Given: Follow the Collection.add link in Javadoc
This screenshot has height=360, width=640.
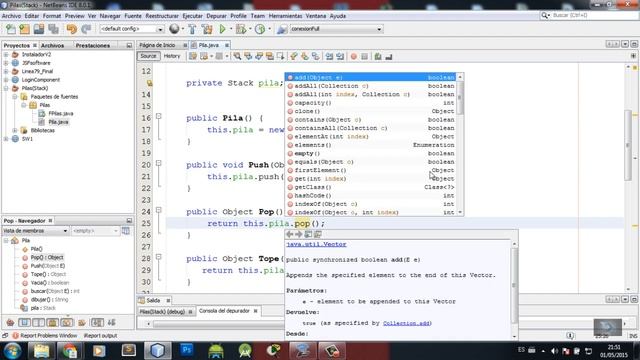Looking at the screenshot, I should tap(406, 323).
